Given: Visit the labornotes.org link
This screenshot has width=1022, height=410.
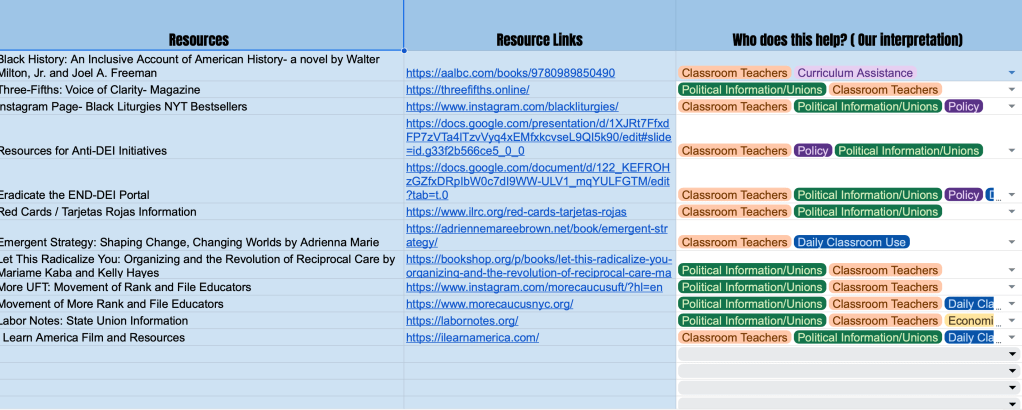Looking at the screenshot, I should pos(462,321).
